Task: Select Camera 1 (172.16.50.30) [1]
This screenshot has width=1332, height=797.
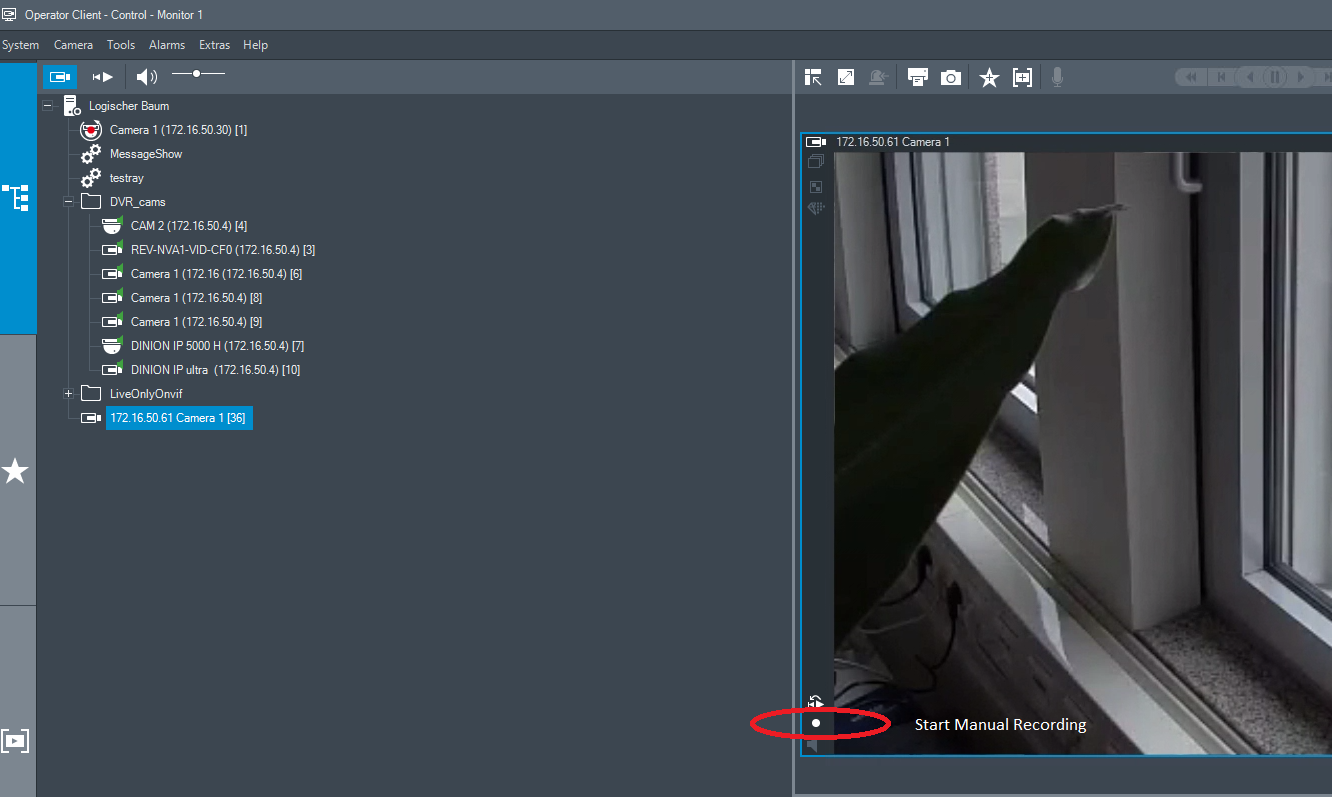Action: click(178, 130)
